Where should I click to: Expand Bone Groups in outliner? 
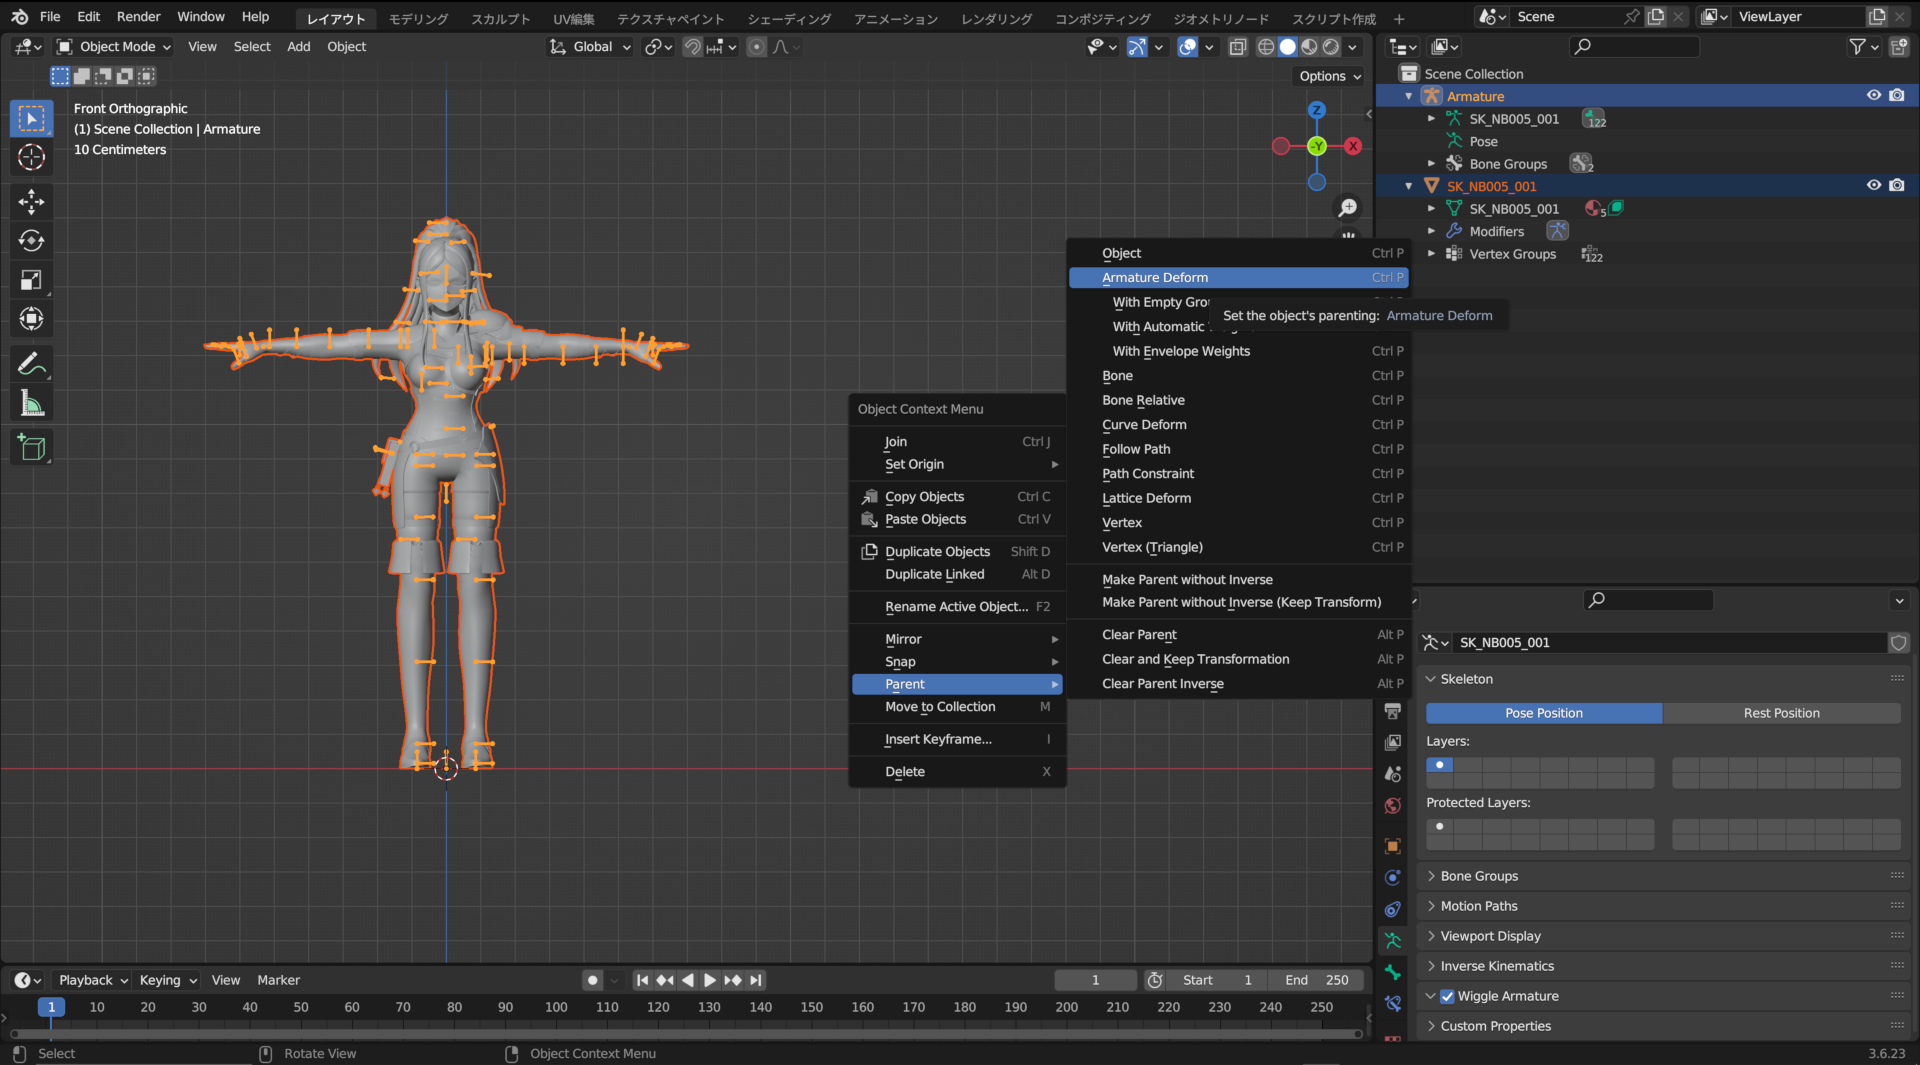tap(1431, 164)
